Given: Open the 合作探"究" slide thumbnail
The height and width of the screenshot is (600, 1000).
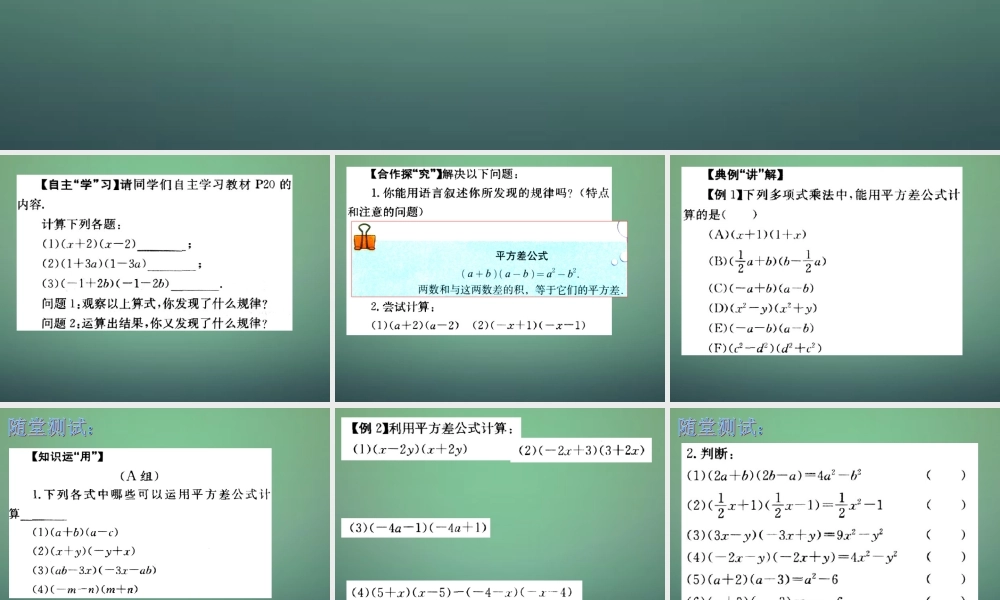Looking at the screenshot, I should pyautogui.click(x=500, y=278).
